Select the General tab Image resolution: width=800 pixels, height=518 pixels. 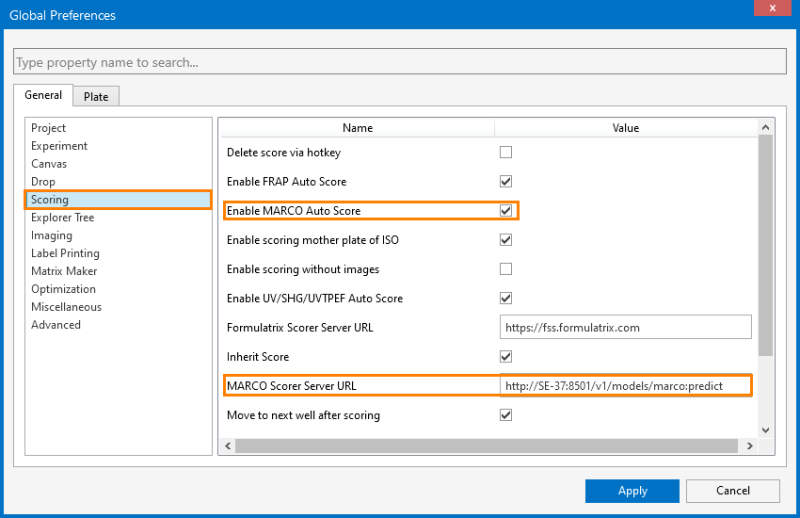pos(43,96)
